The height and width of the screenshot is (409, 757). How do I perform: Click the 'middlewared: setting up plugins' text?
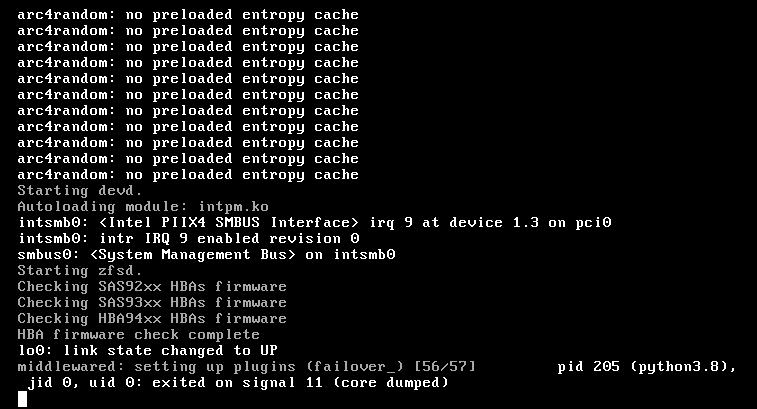[x=156, y=367]
